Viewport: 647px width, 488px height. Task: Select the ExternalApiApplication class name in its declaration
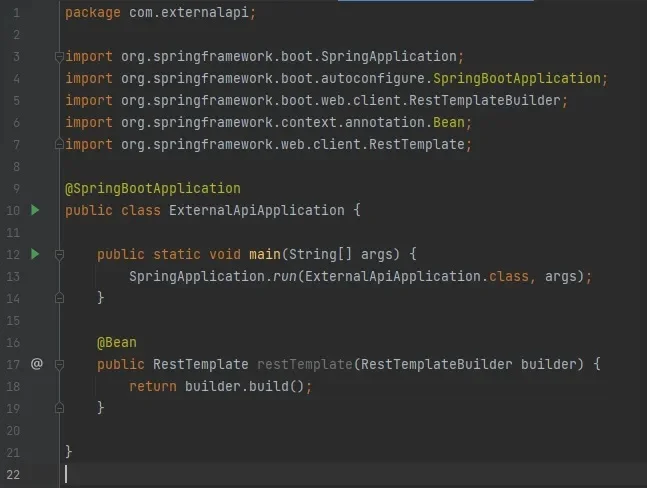257,210
